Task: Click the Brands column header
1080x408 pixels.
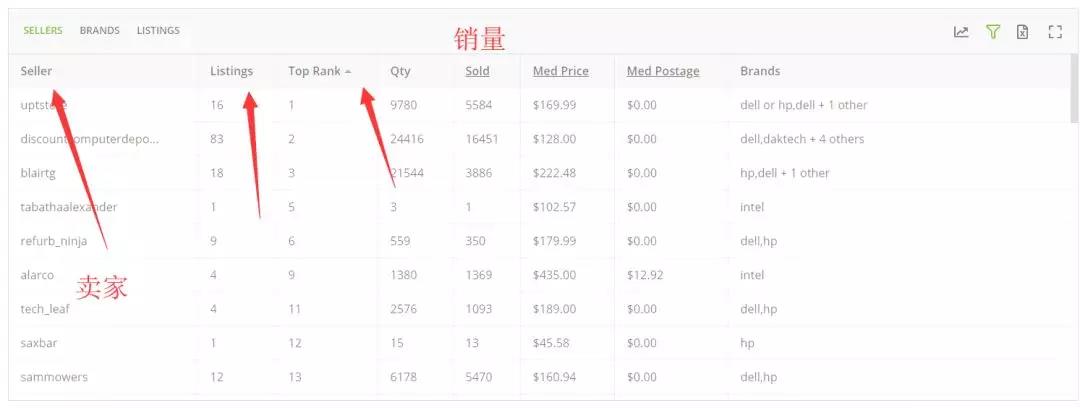Action: click(760, 71)
